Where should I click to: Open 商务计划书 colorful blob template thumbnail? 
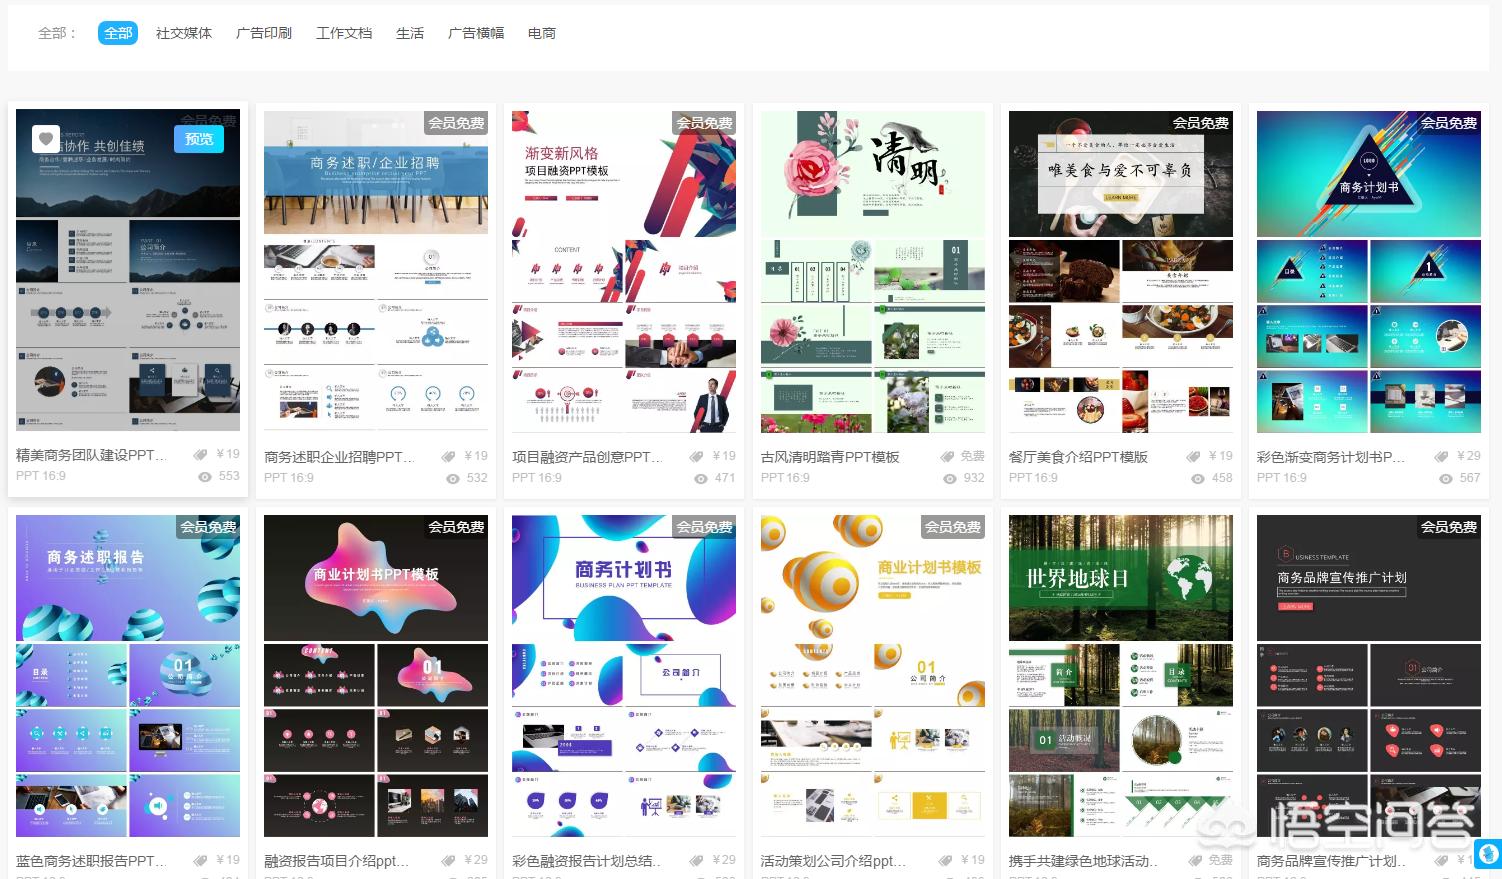click(624, 676)
